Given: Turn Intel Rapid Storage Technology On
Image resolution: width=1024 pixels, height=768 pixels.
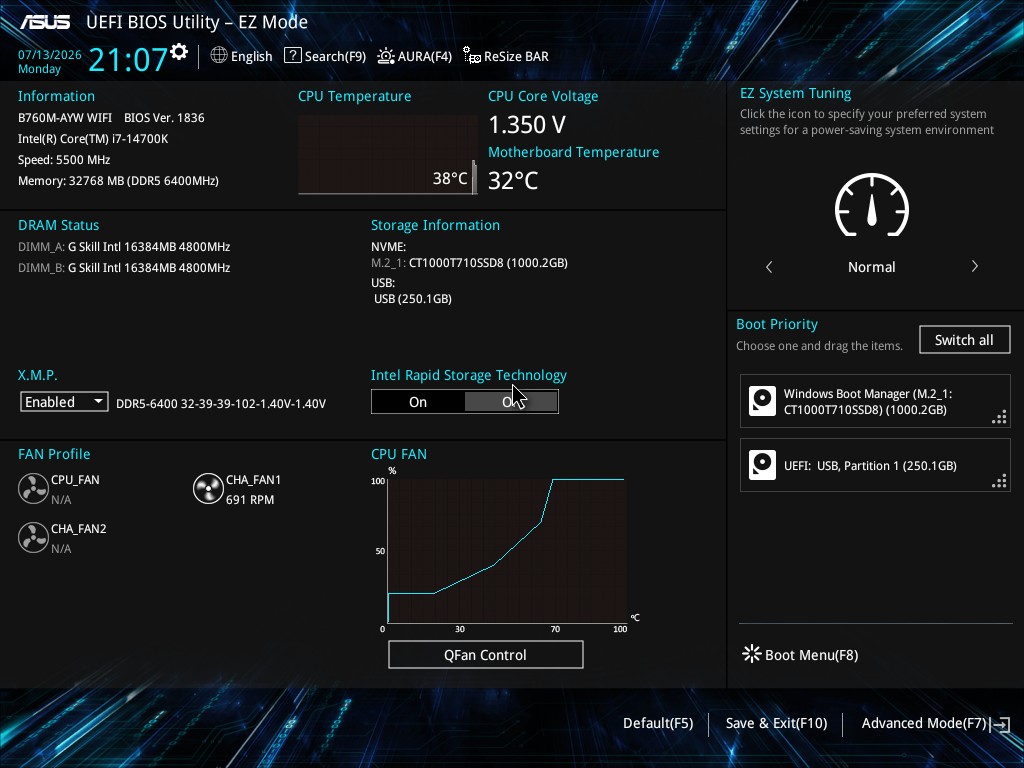Looking at the screenshot, I should (x=418, y=402).
